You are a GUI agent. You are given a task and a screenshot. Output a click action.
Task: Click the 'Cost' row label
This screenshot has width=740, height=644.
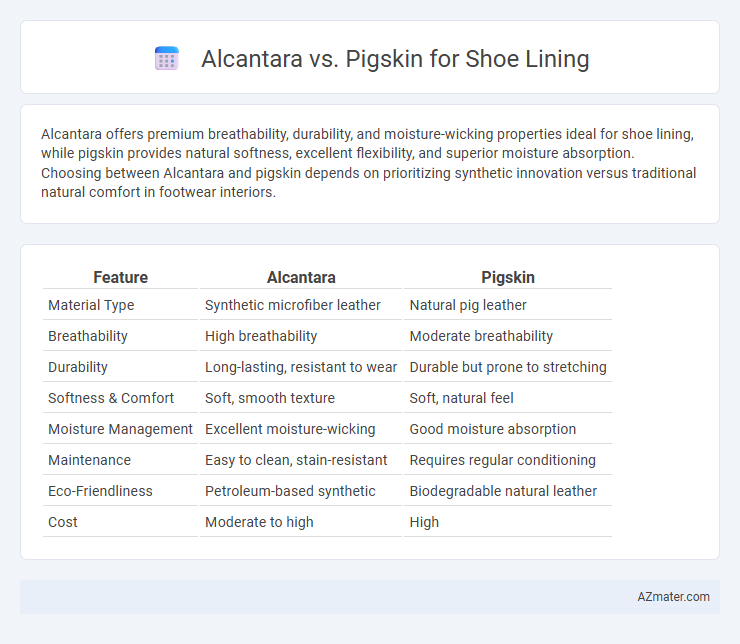[x=63, y=522]
